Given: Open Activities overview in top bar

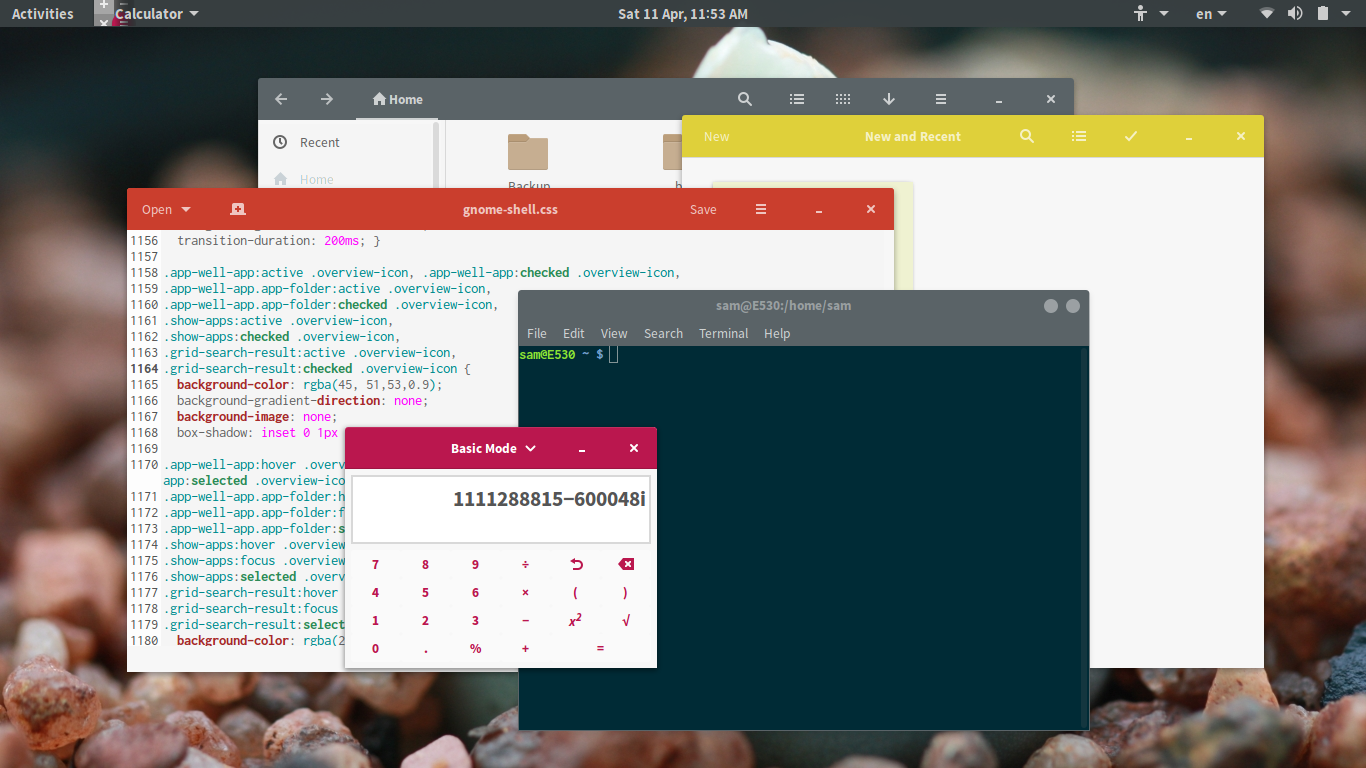Looking at the screenshot, I should [x=42, y=14].
